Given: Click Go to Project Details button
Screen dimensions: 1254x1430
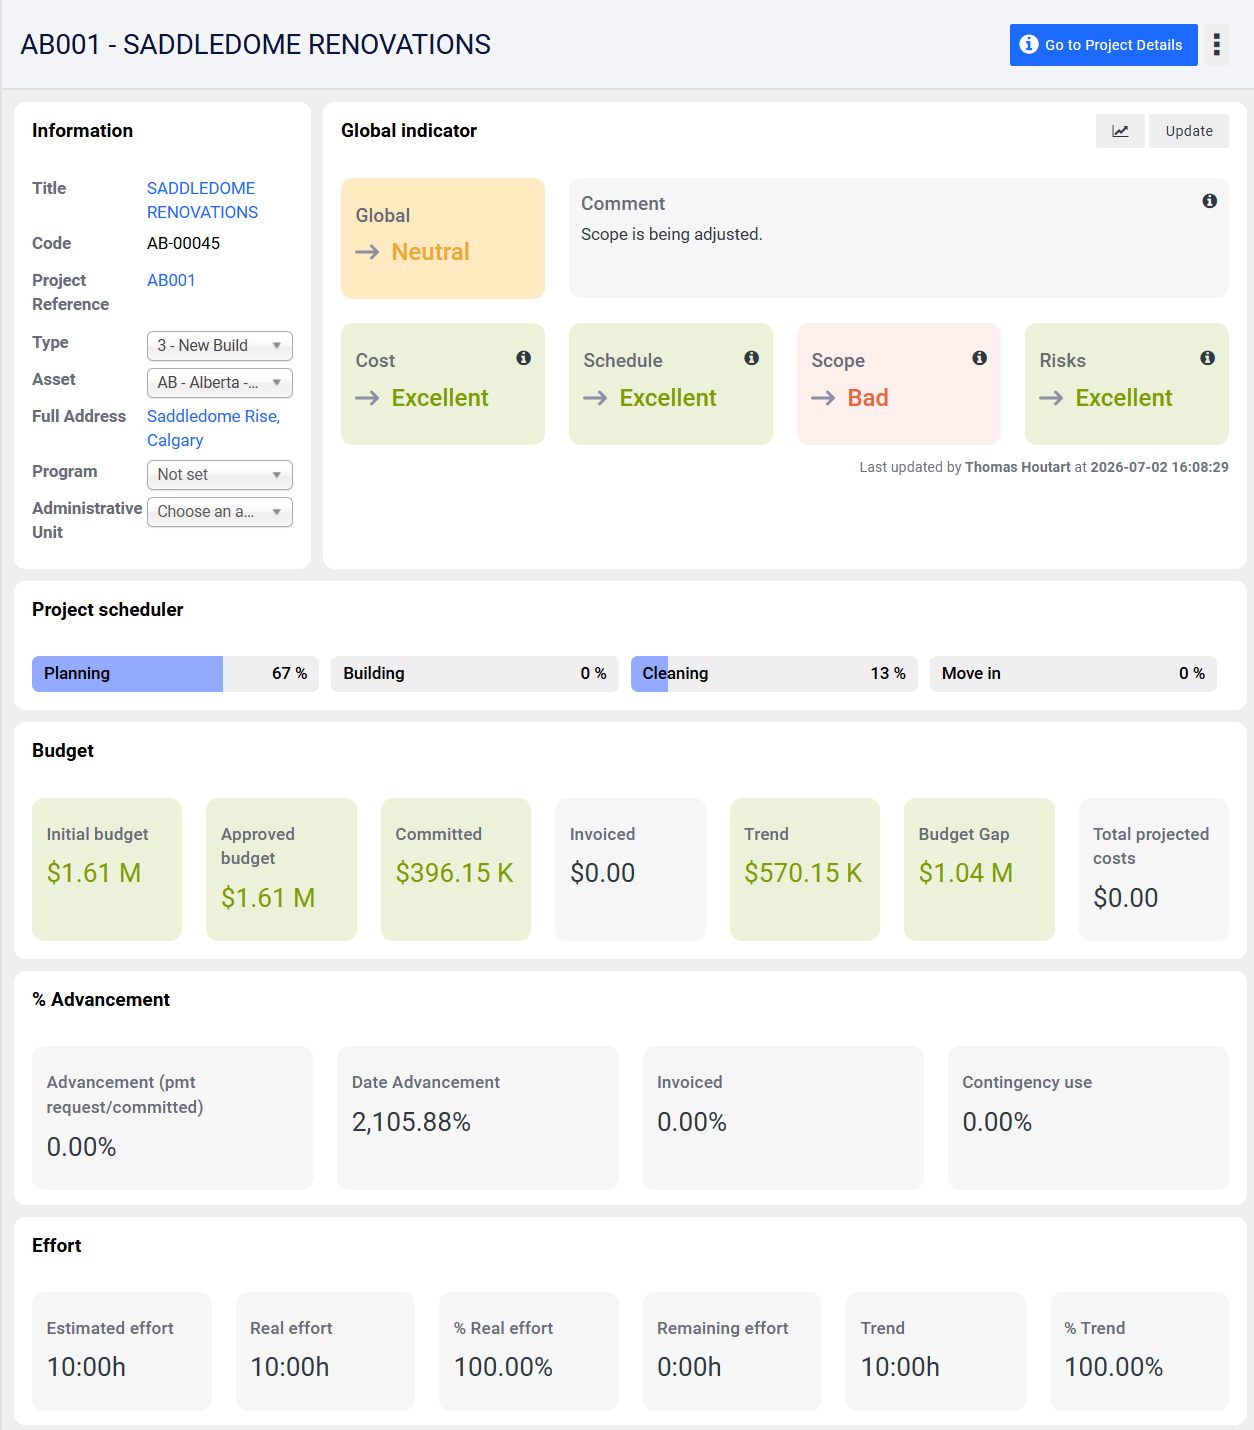Looking at the screenshot, I should pyautogui.click(x=1103, y=45).
